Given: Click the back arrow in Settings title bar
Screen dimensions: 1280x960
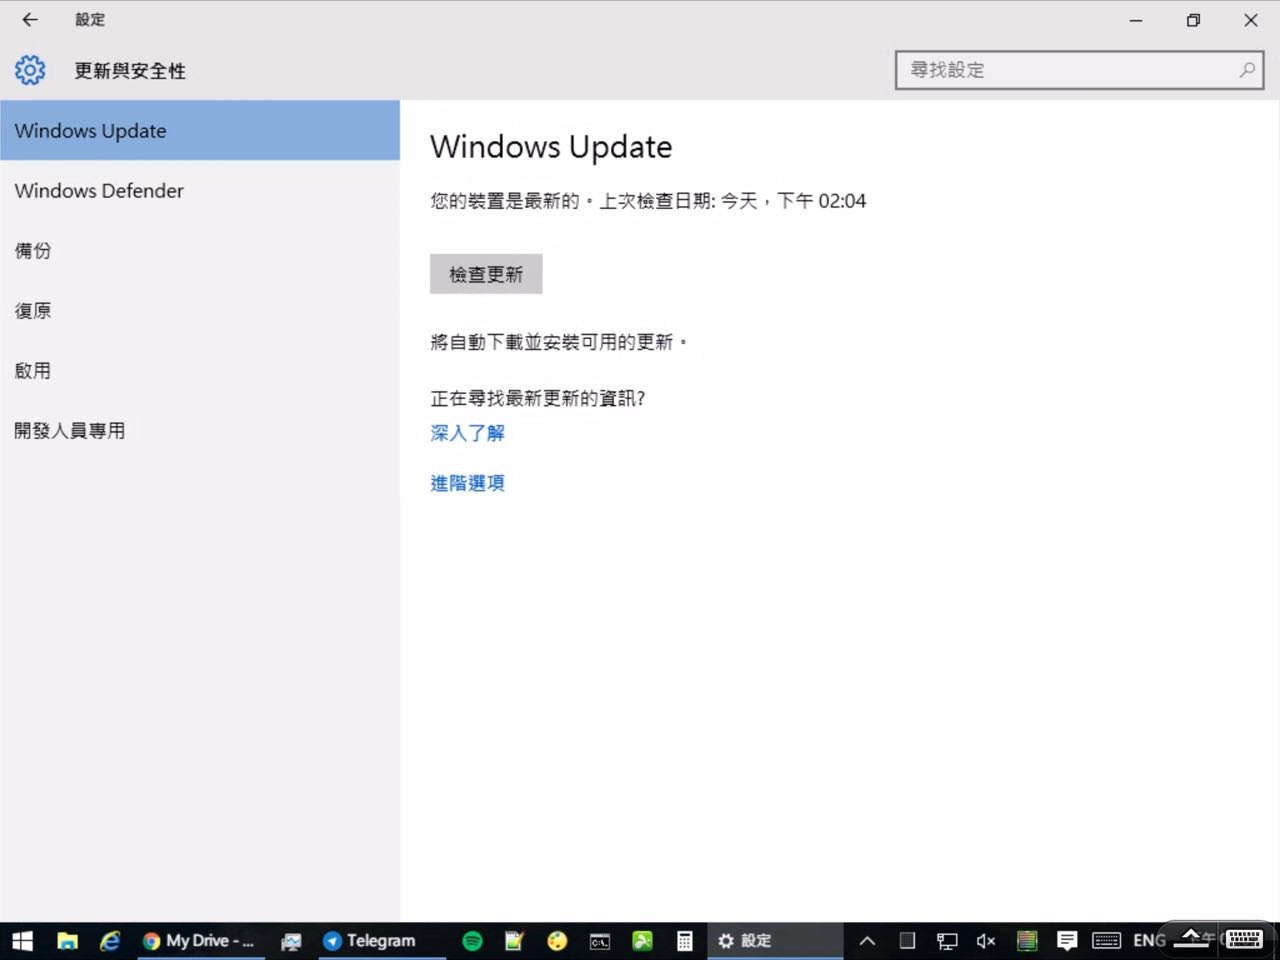Looking at the screenshot, I should 30,19.
